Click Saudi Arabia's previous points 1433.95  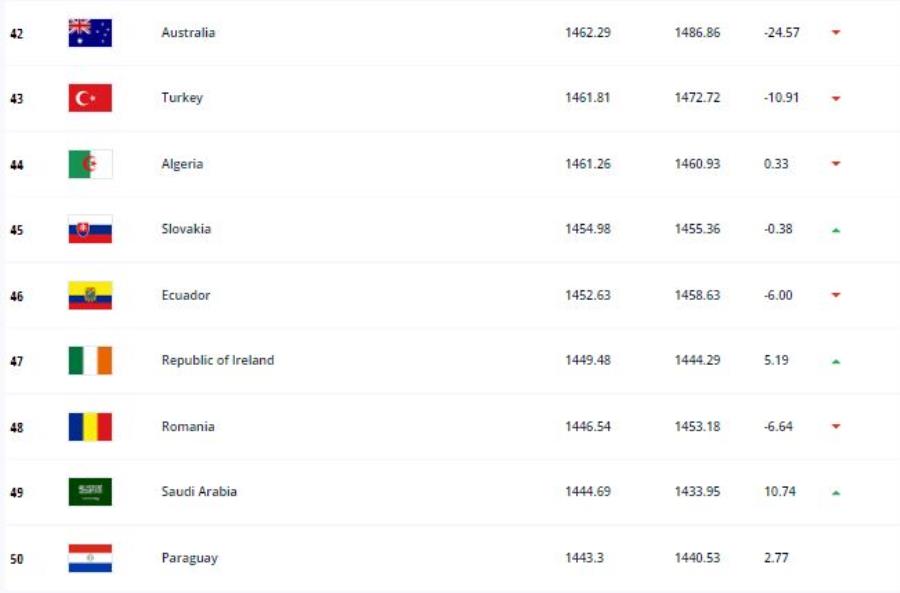tap(697, 491)
